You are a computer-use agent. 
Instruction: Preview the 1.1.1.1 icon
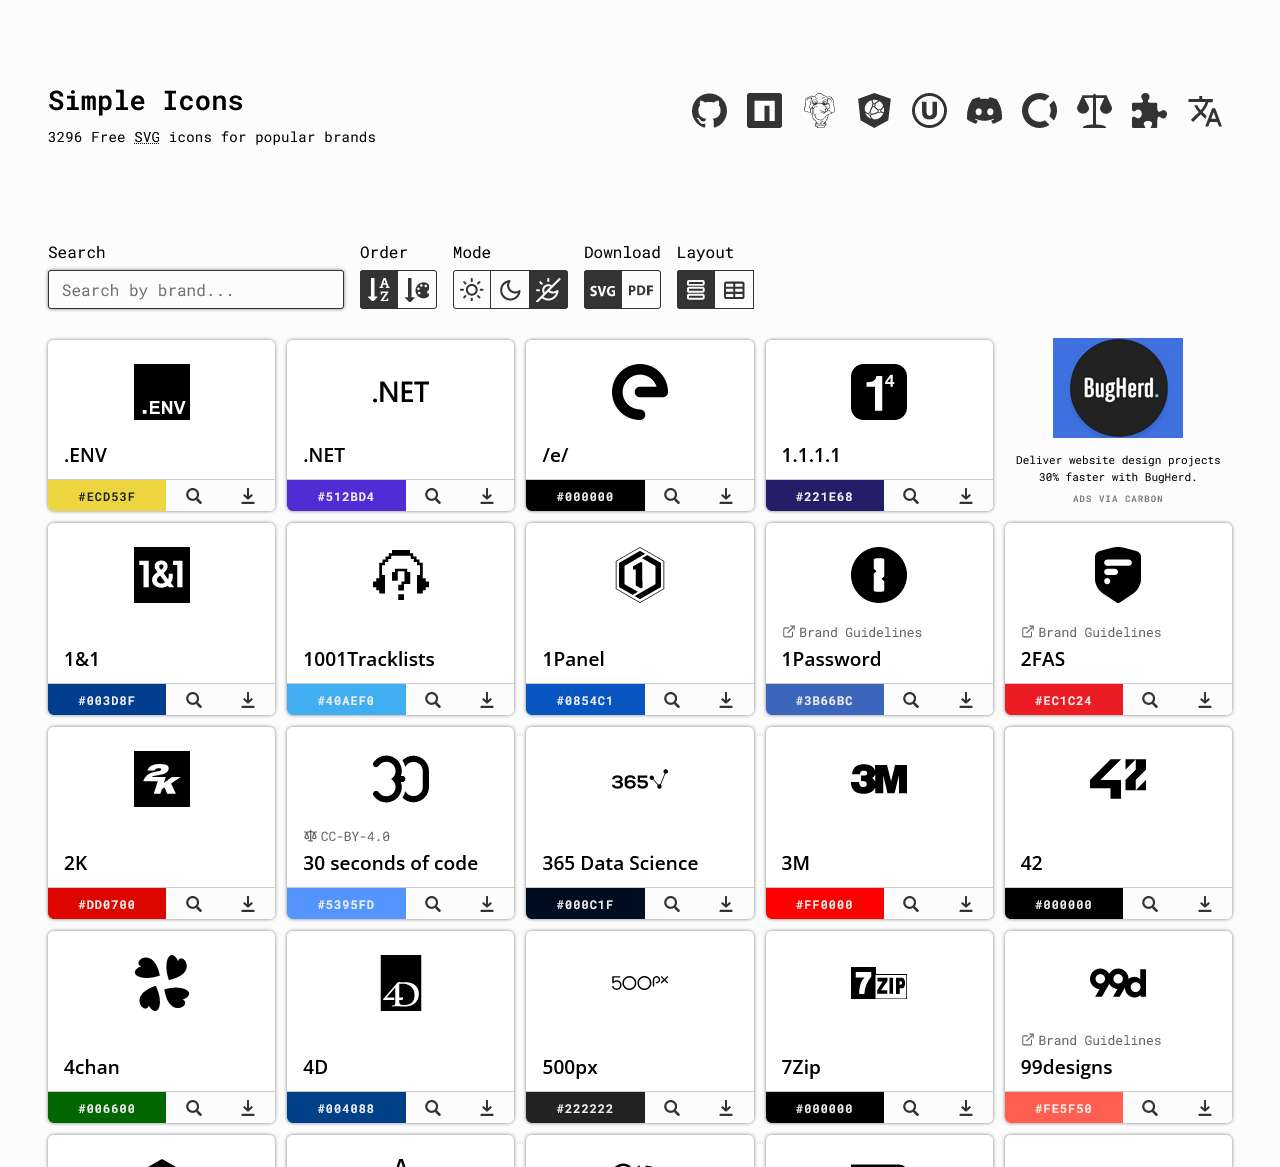(911, 496)
